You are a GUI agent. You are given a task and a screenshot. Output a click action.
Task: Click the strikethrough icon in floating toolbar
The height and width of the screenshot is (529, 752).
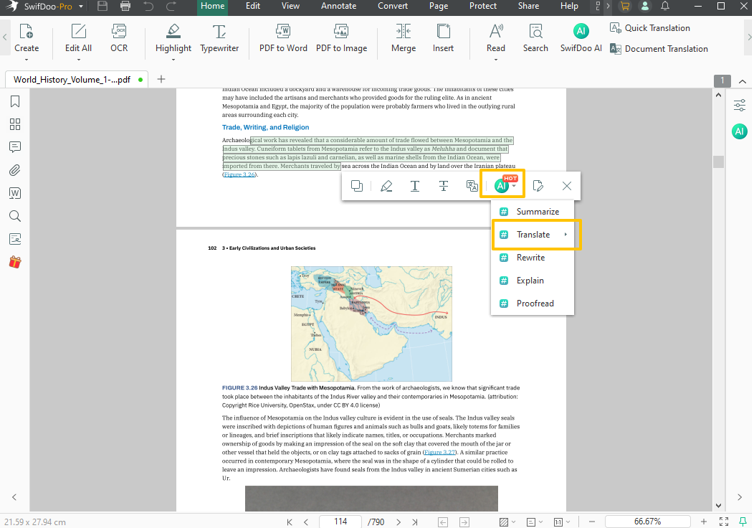(443, 186)
